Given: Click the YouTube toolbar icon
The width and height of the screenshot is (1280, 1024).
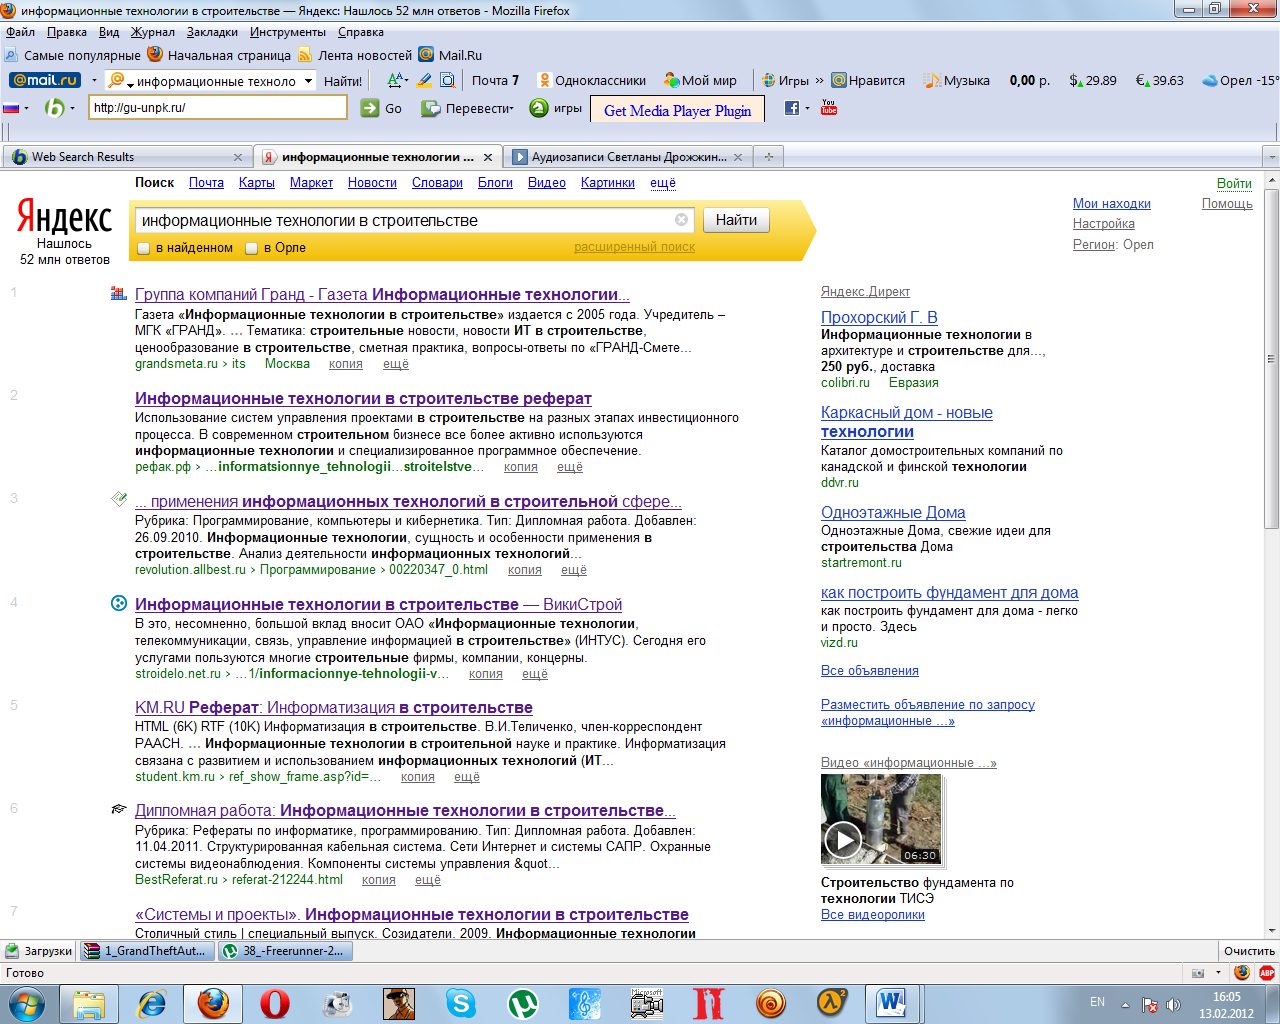Looking at the screenshot, I should [829, 107].
